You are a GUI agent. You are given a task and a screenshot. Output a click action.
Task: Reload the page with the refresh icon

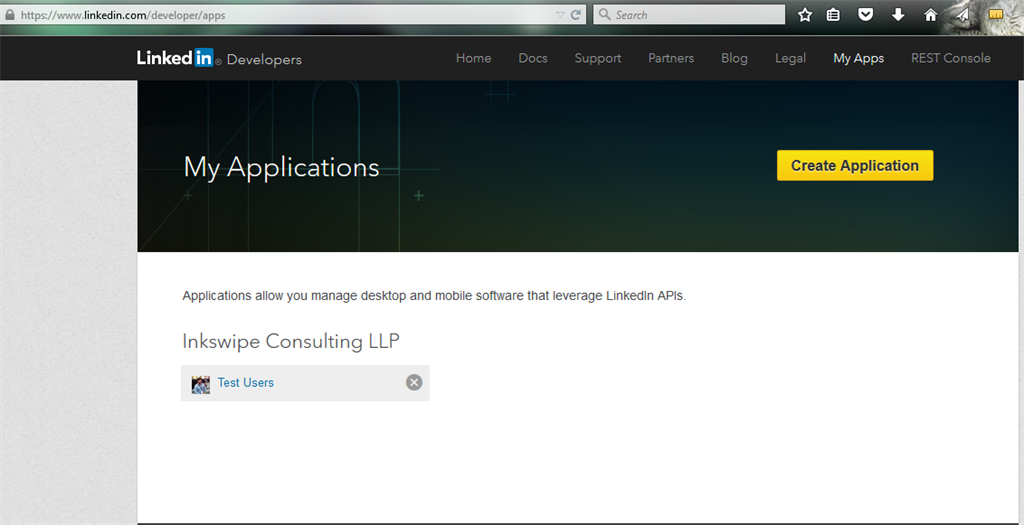click(x=575, y=15)
